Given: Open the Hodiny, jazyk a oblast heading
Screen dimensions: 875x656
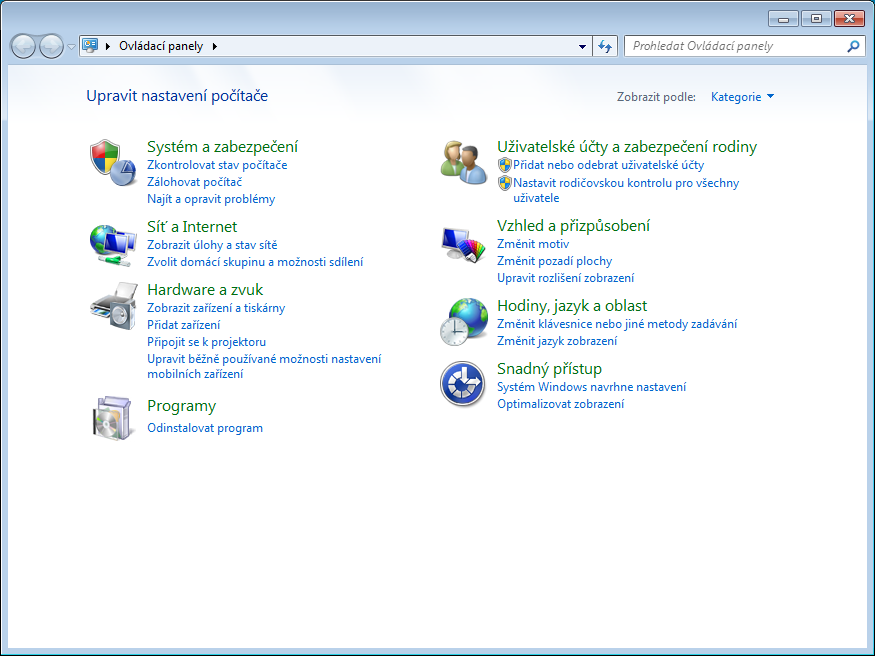Looking at the screenshot, I should pyautogui.click(x=572, y=306).
